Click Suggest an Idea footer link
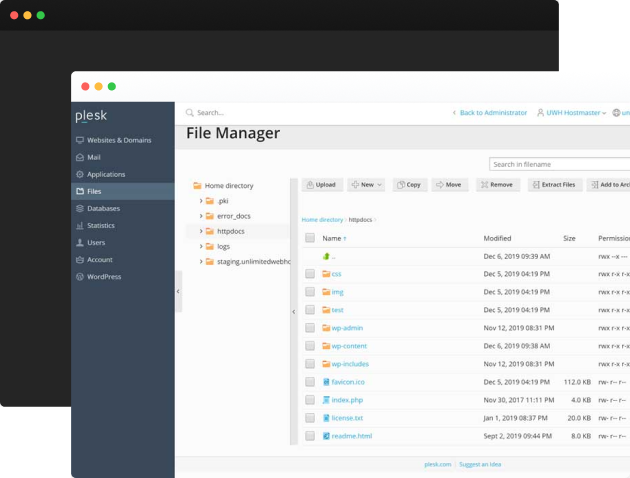Screen dimensions: 630x478 pos(480,464)
